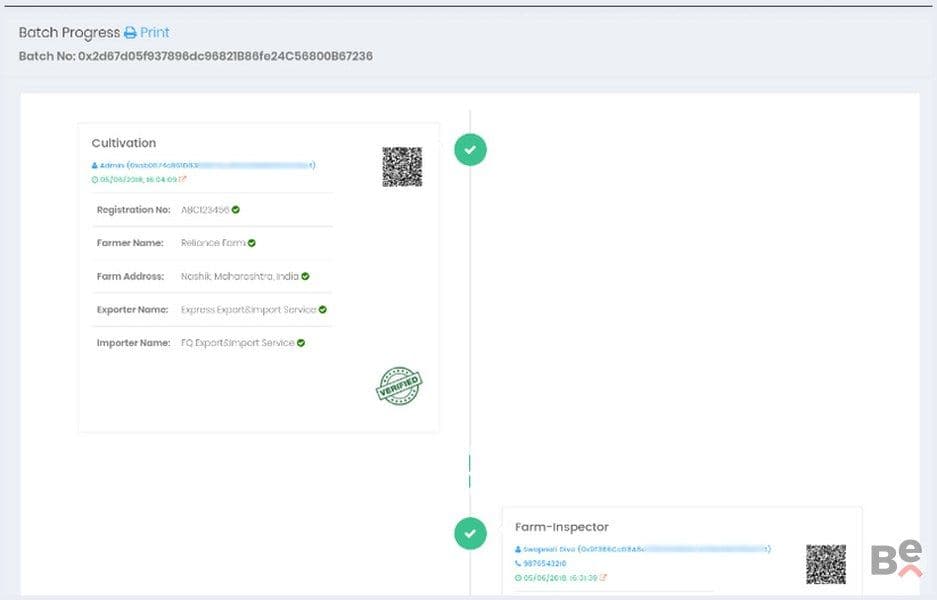Image resolution: width=937 pixels, height=600 pixels.
Task: Click the 'Farm Address:' label
Action: click(130, 276)
